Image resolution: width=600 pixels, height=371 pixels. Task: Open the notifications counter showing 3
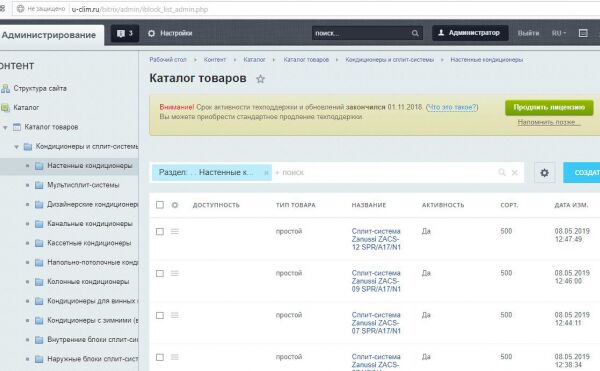pyautogui.click(x=125, y=33)
